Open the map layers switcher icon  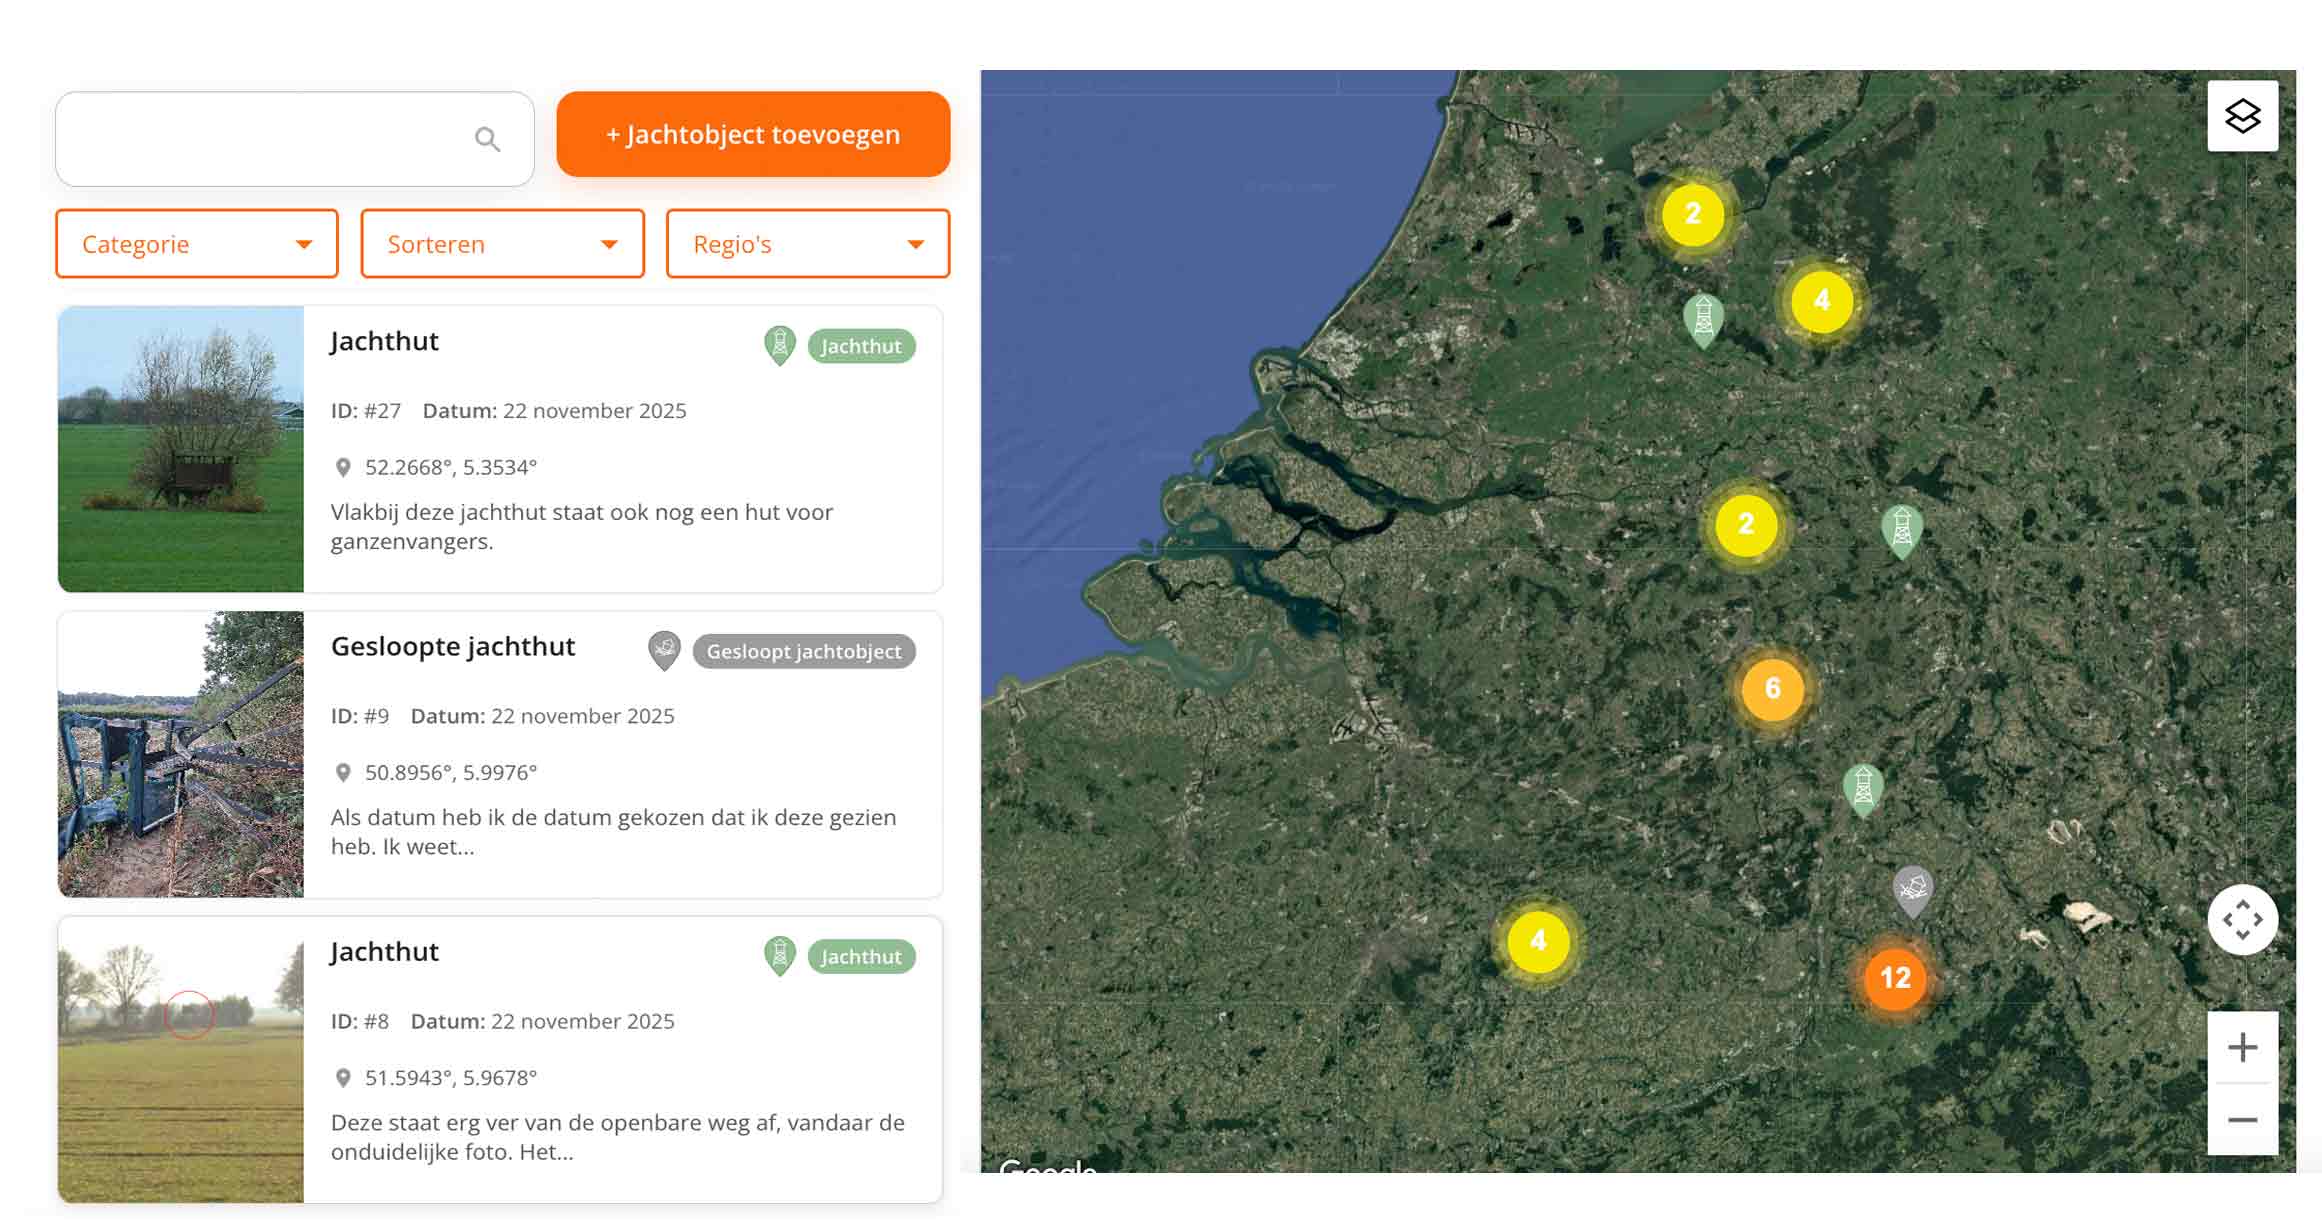[x=2242, y=116]
